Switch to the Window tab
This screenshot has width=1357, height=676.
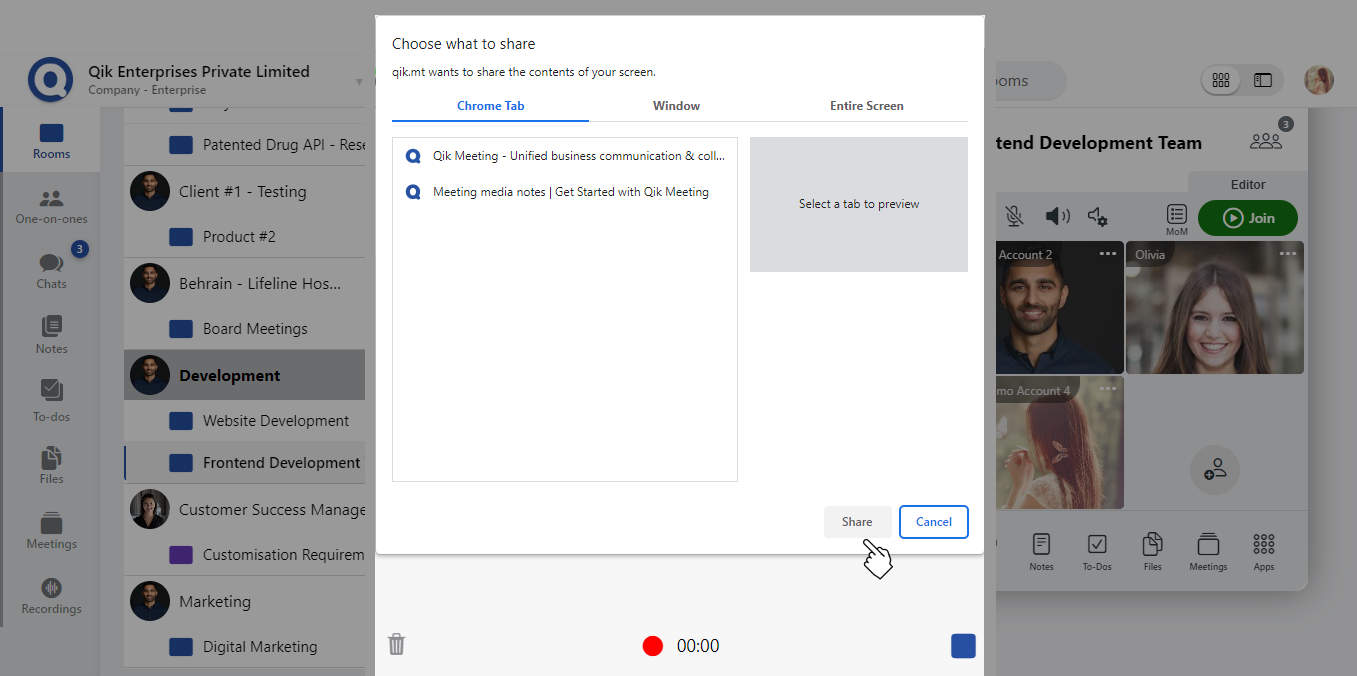tap(676, 106)
